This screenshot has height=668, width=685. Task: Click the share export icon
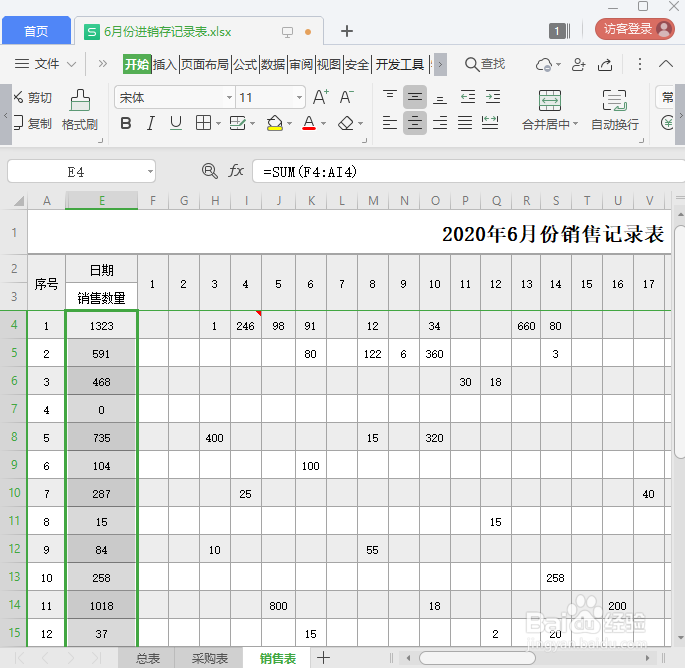[x=605, y=65]
